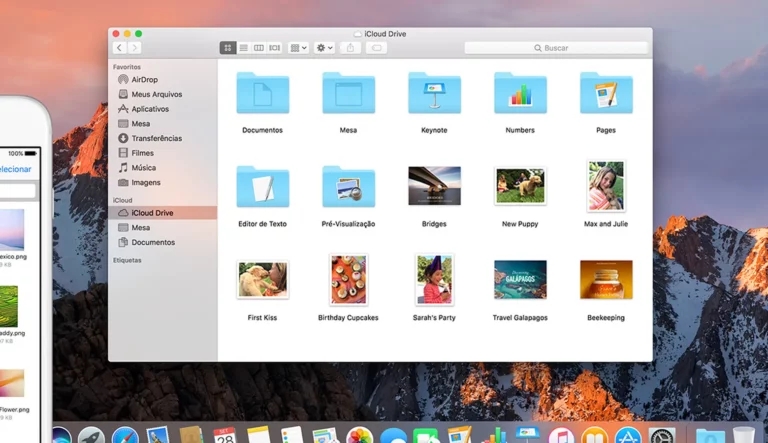The width and height of the screenshot is (768, 443).
Task: Select Mesa under iCloud section
Action: click(163, 227)
